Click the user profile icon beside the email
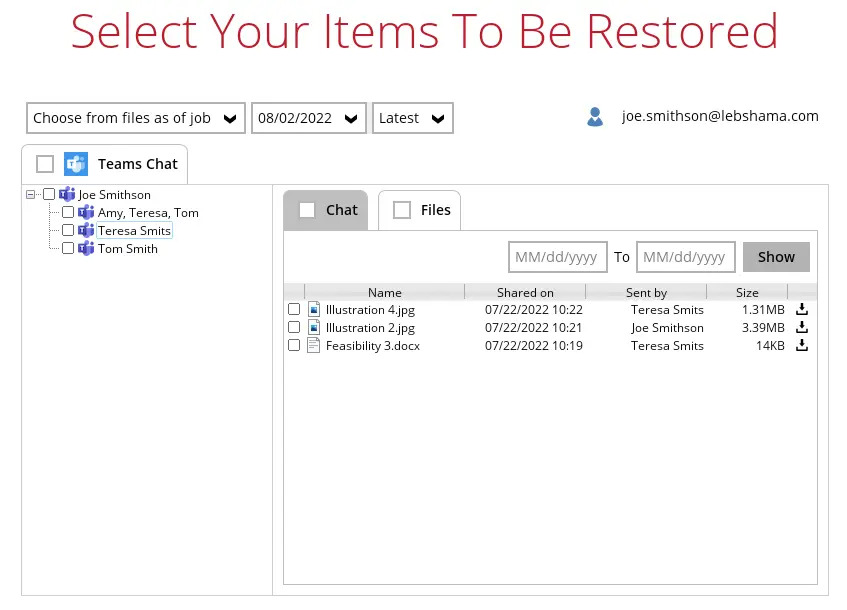847x610 pixels. [595, 117]
